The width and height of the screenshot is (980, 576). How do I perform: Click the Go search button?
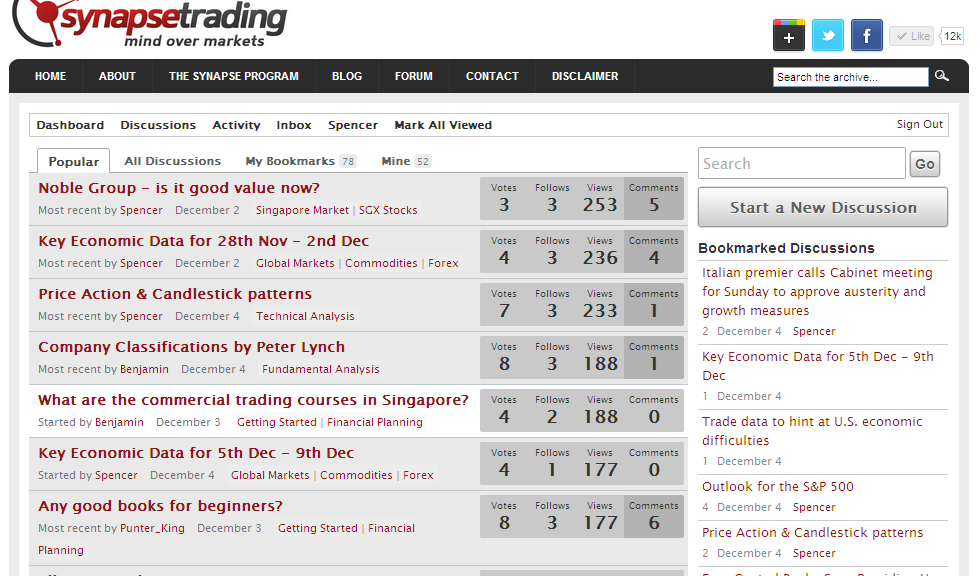click(x=924, y=164)
